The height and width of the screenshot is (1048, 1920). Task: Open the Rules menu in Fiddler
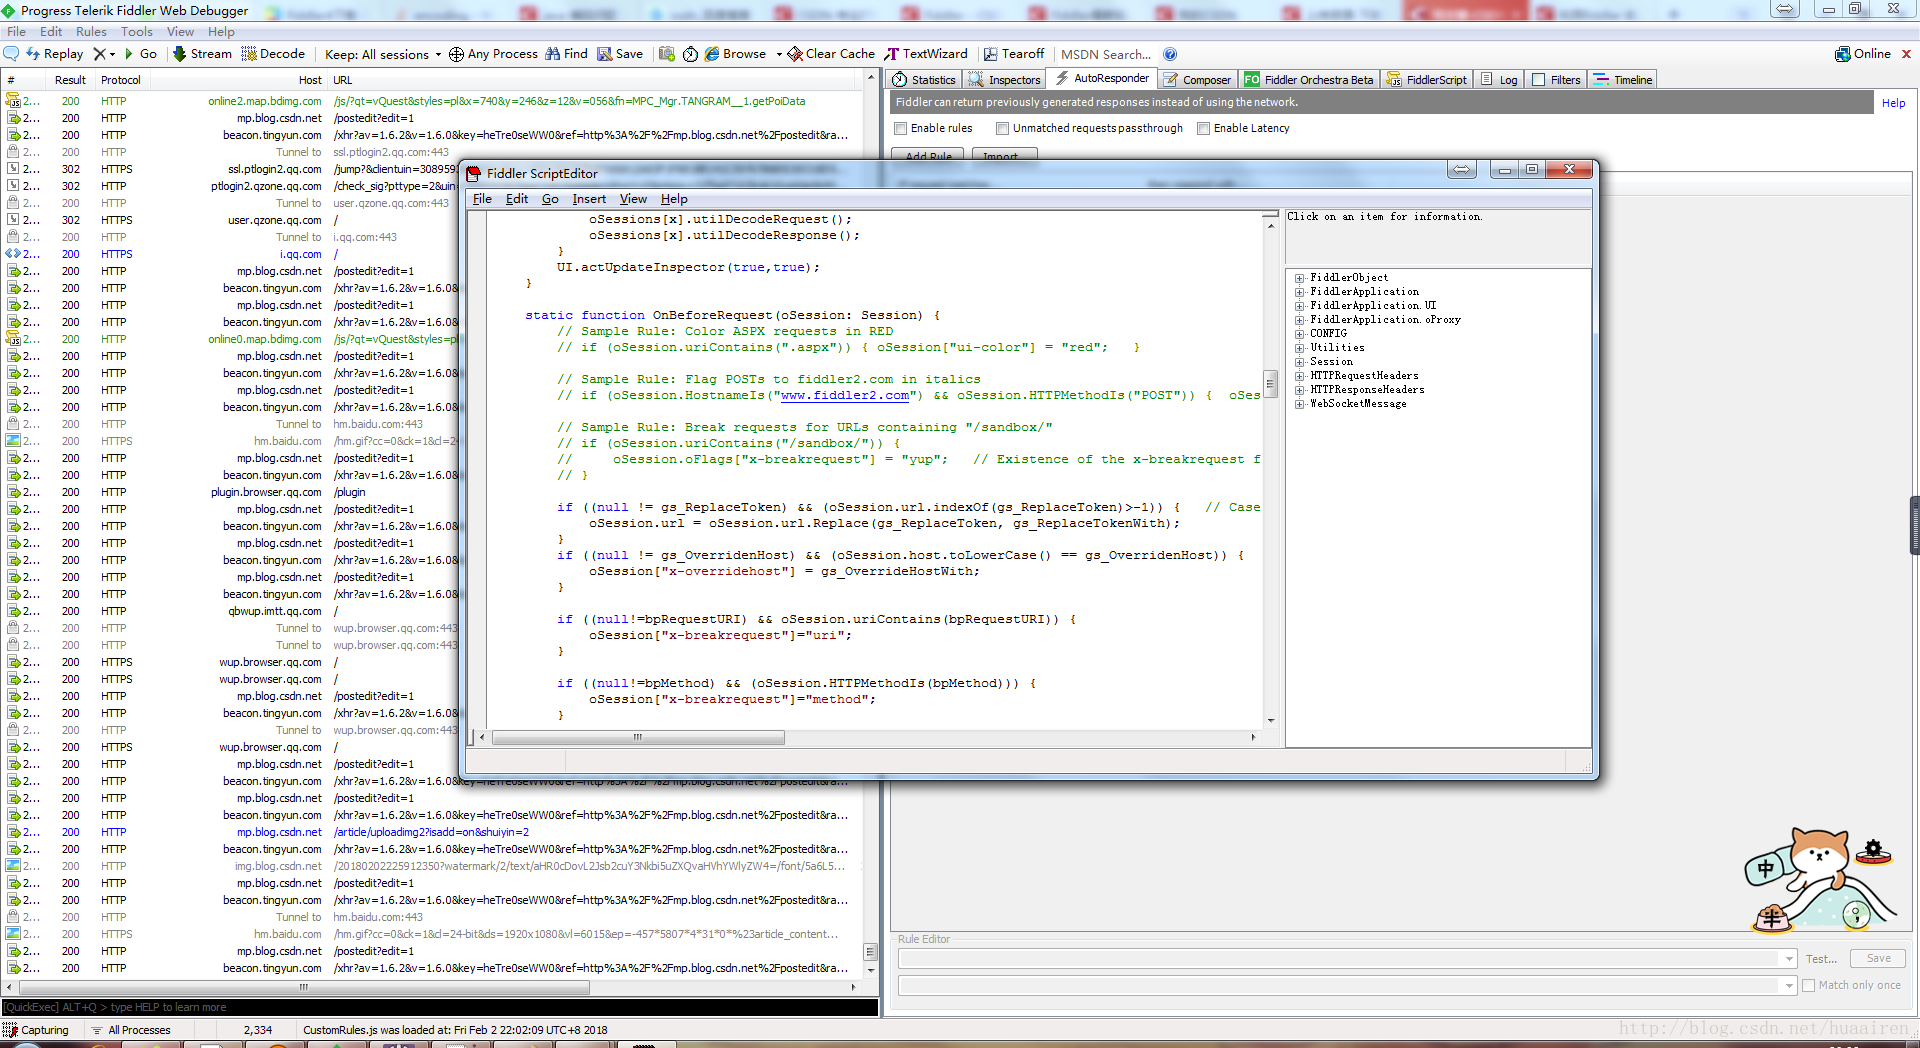click(x=91, y=32)
